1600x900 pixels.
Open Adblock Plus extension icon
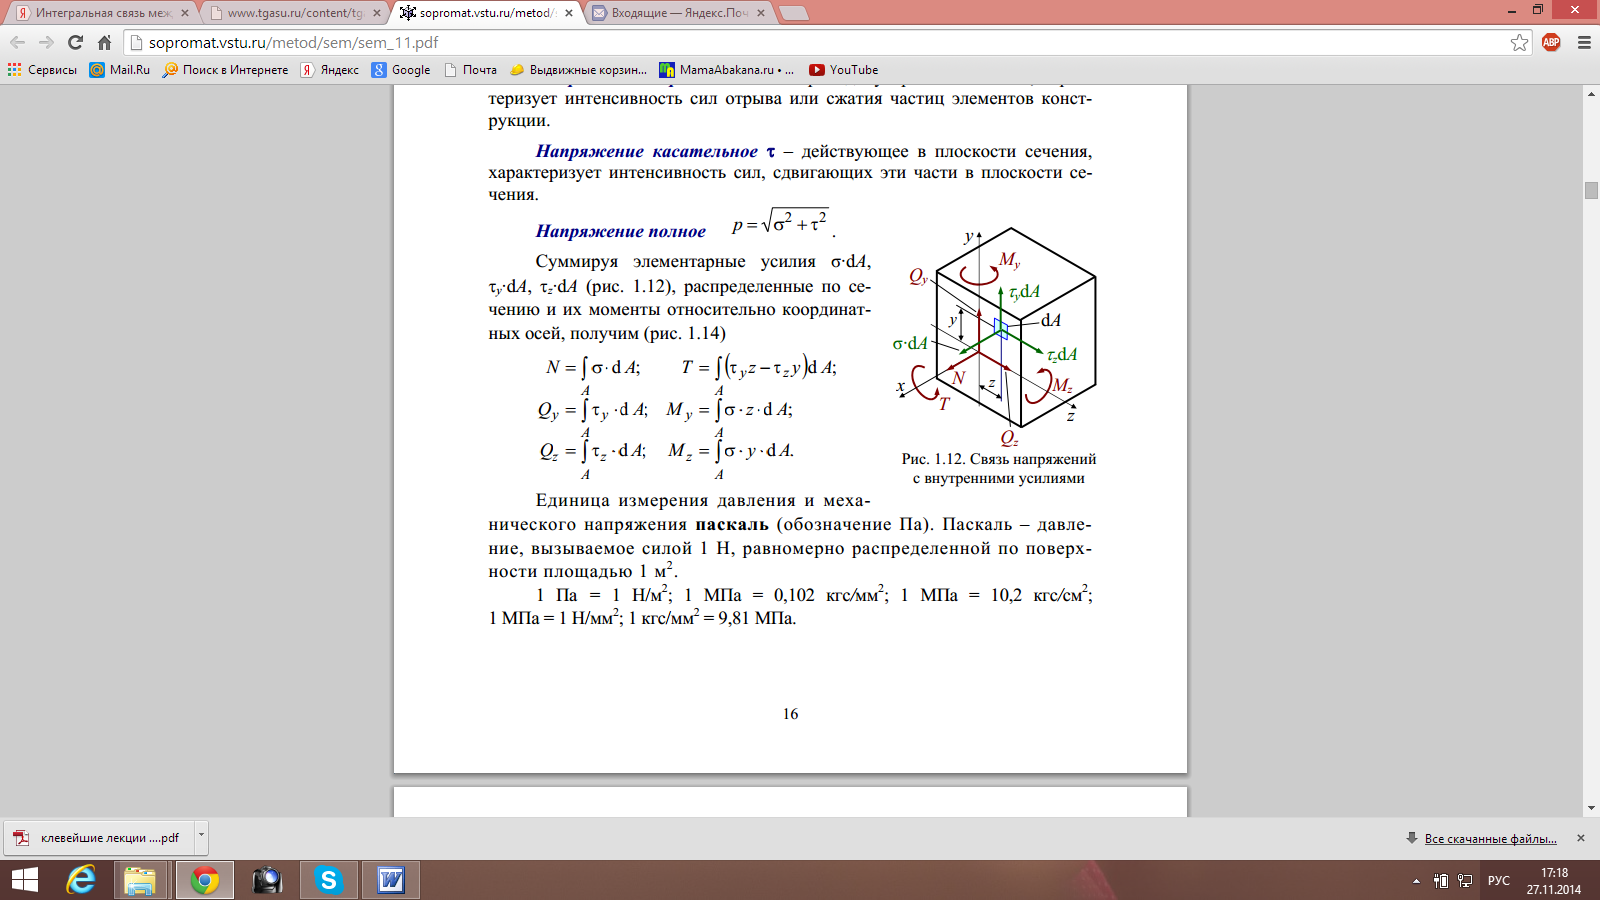tap(1551, 42)
